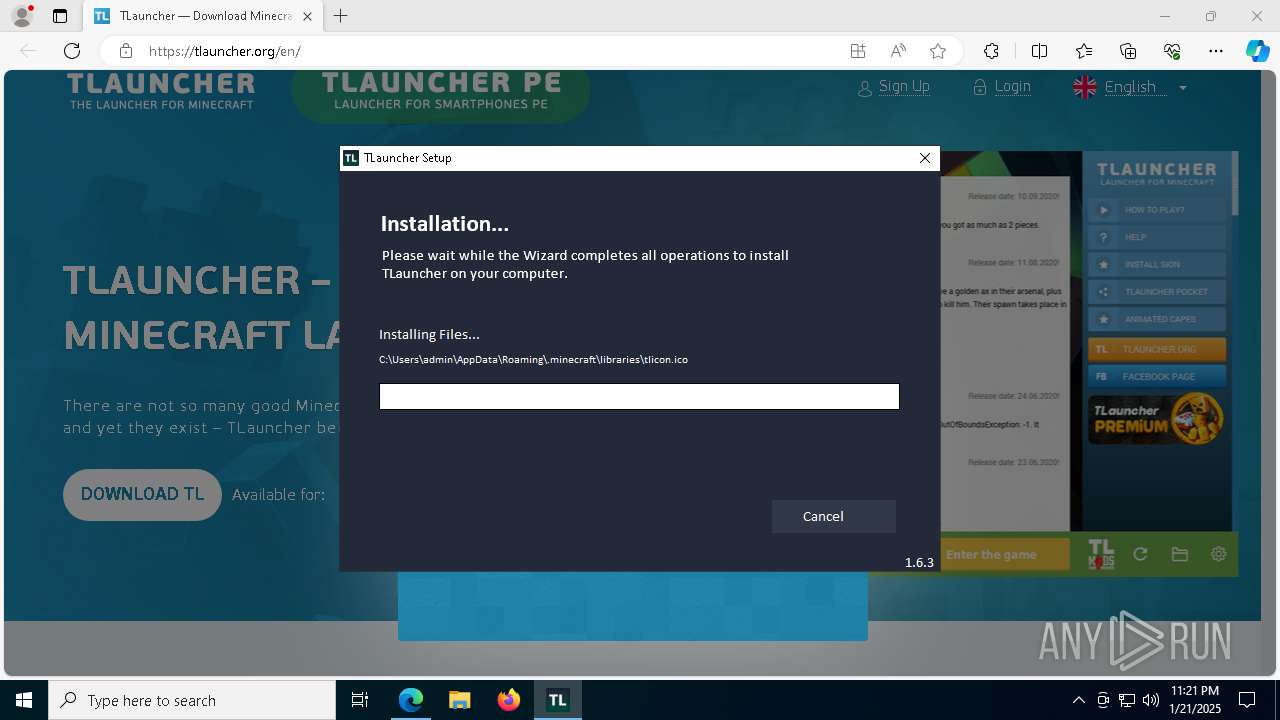The image size is (1280, 720).
Task: View site information lock icon
Action: pyautogui.click(x=126, y=51)
